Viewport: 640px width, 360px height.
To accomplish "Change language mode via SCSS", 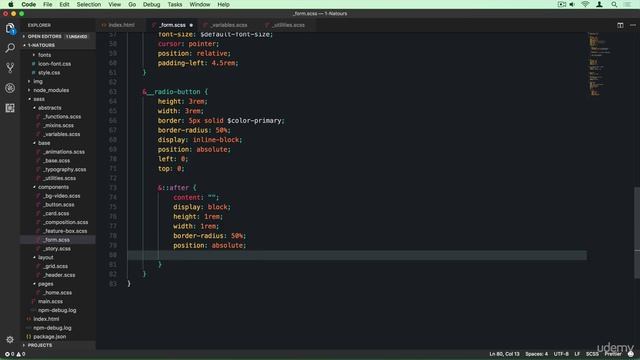I will coord(592,354).
